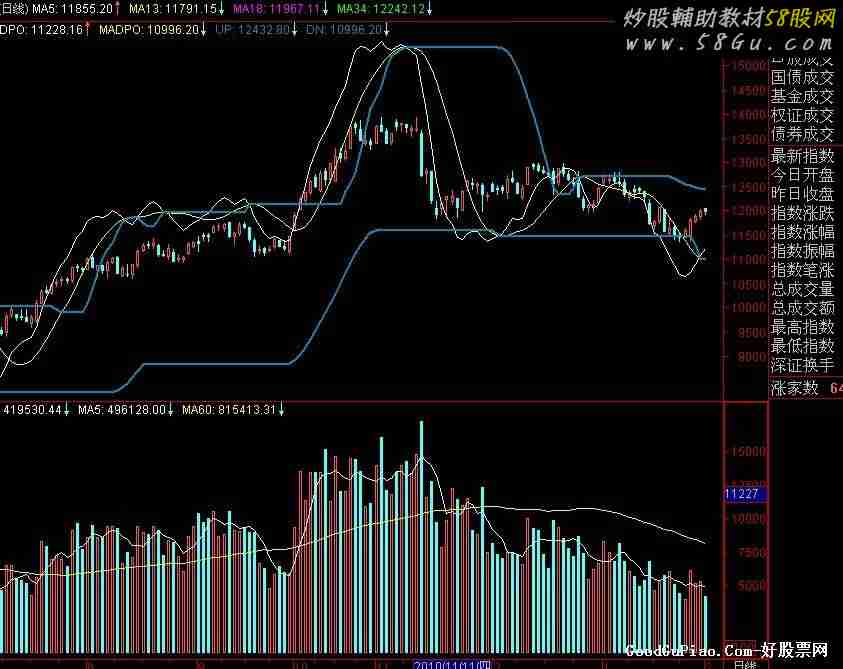Click the 日线 period label bottom right
Viewport: 843px width, 669px height.
click(744, 663)
